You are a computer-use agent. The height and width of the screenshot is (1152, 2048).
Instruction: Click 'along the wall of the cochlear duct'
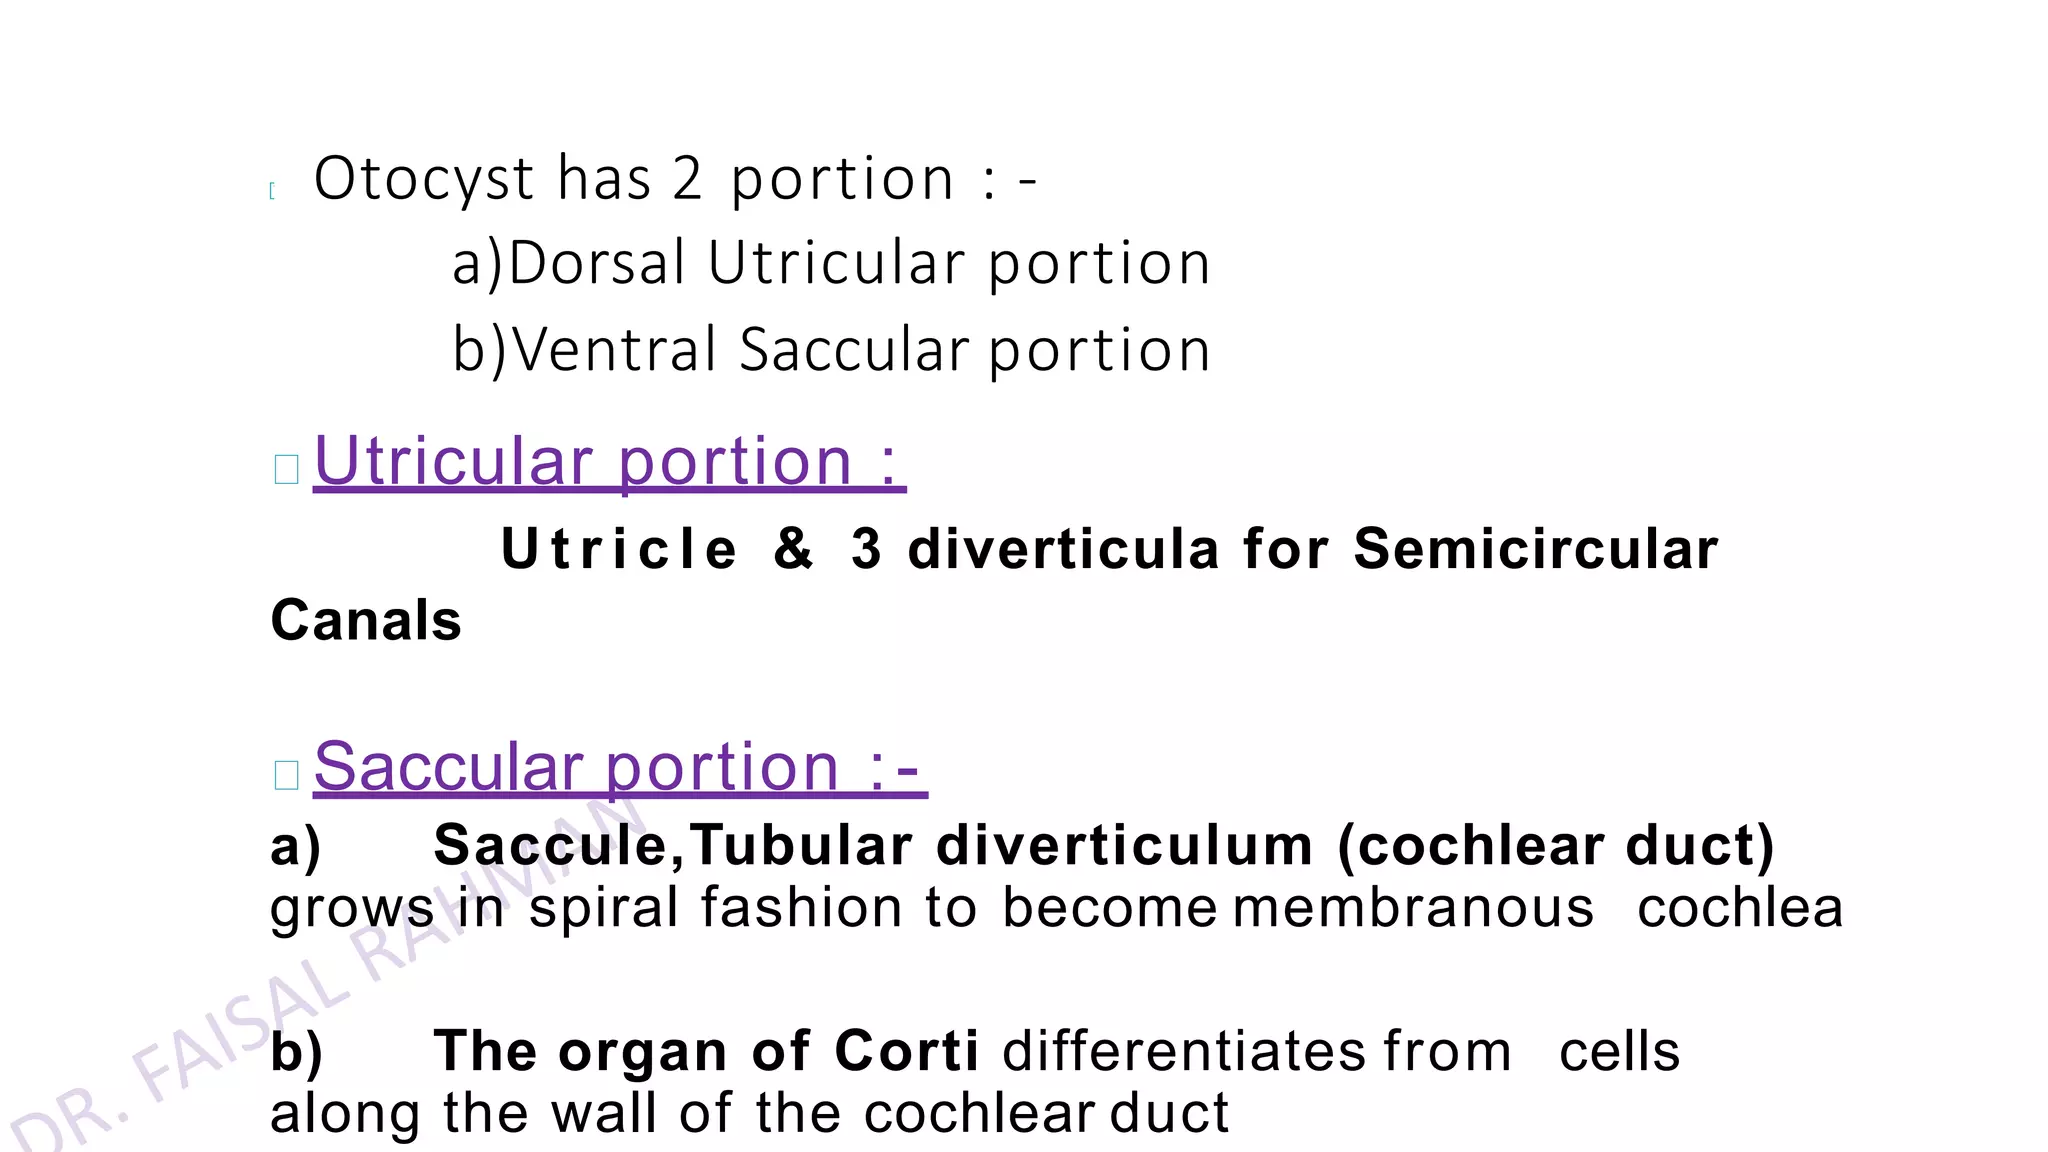pos(749,1113)
